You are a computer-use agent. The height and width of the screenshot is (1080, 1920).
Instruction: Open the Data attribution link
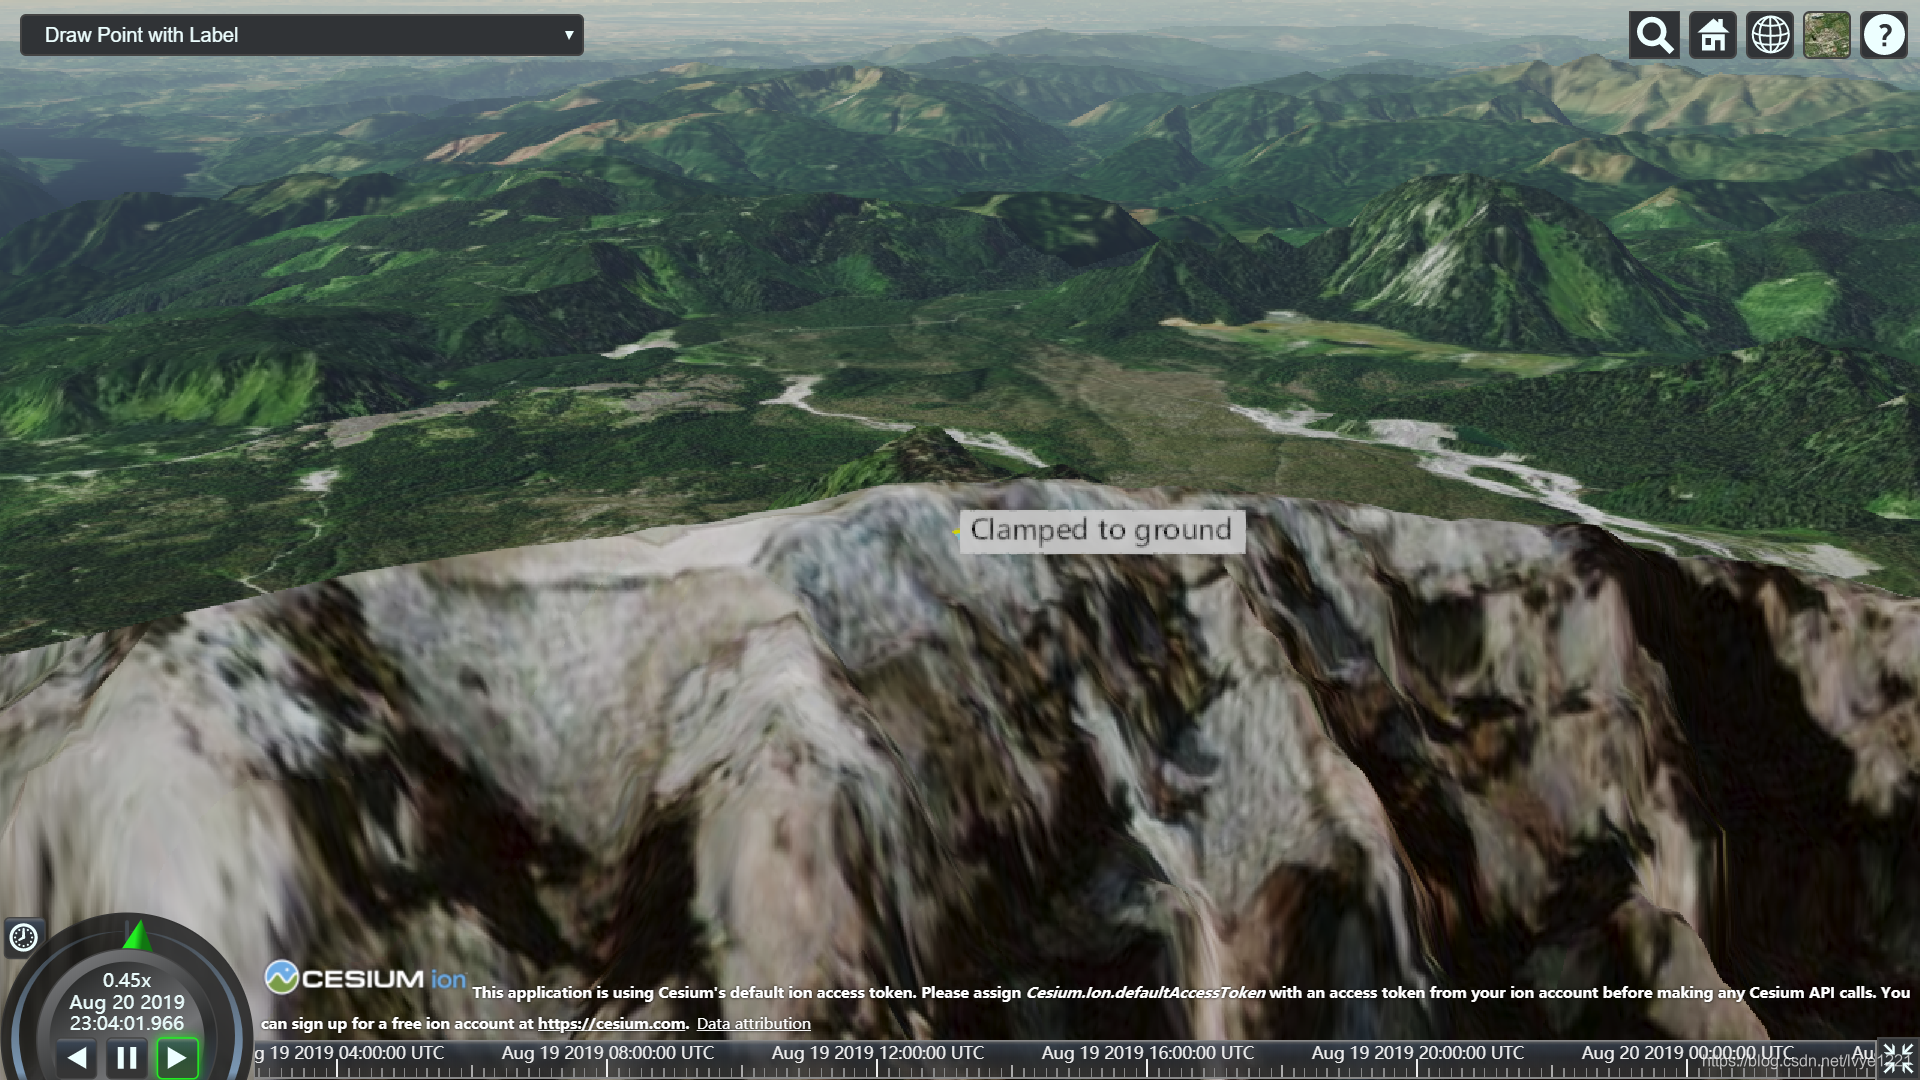tap(753, 1023)
